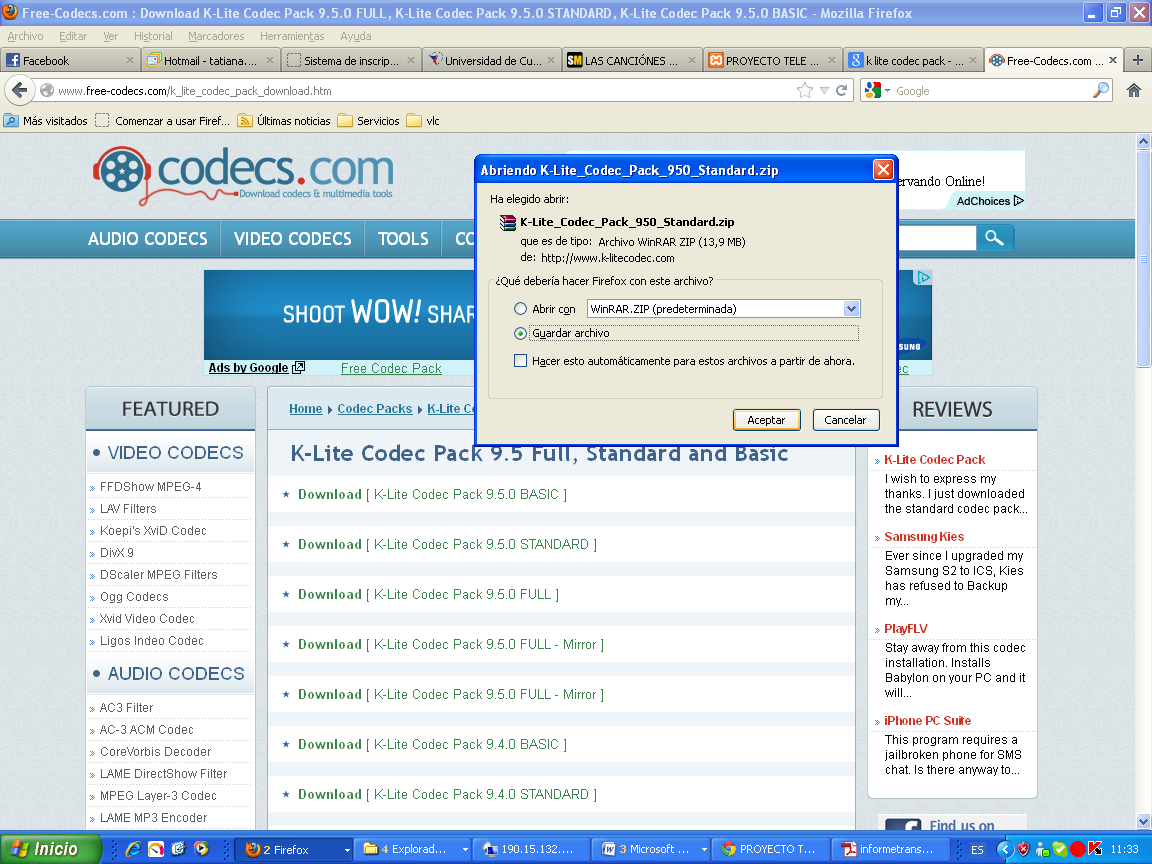Open the Herramientas menu
Screen dimensions: 1152x864
pos(292,36)
